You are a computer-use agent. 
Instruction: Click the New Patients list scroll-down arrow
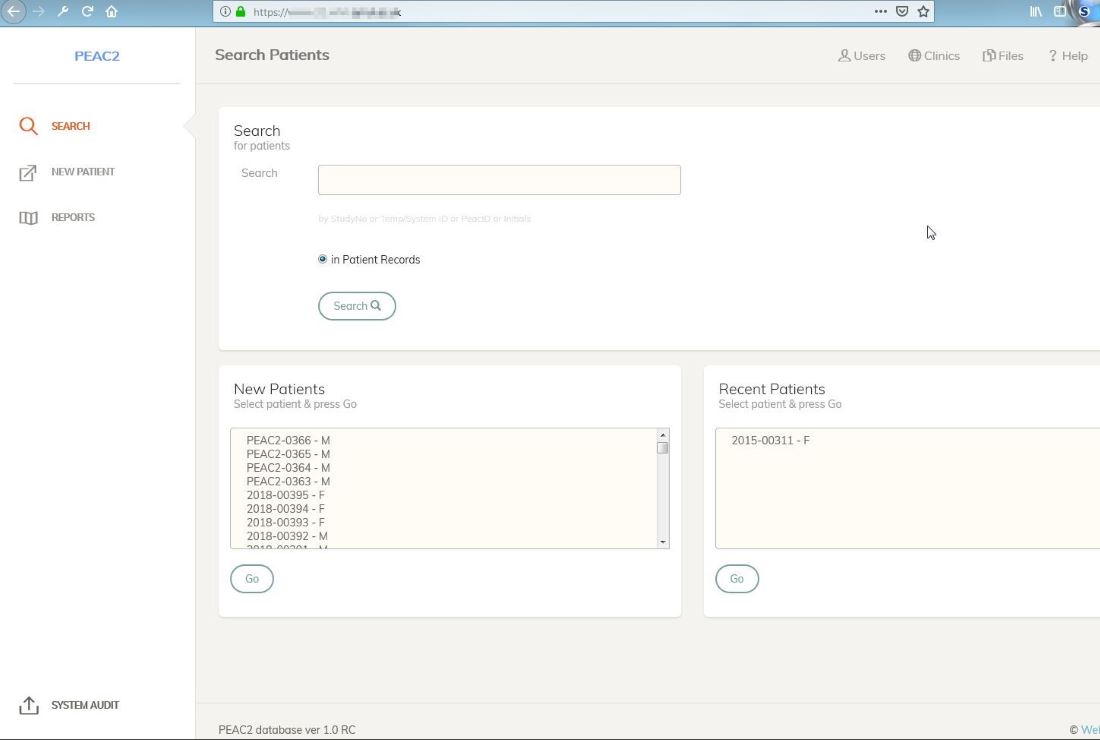(662, 542)
